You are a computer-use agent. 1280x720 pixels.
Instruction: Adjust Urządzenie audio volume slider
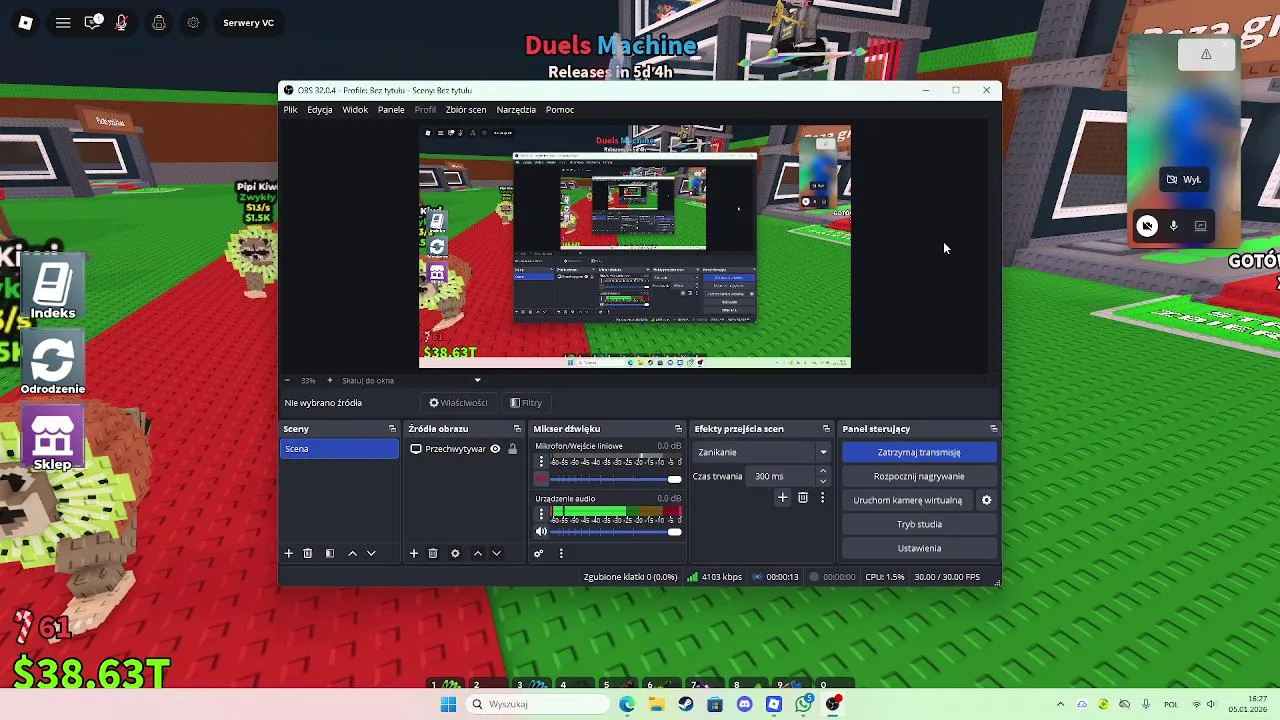[x=616, y=532]
